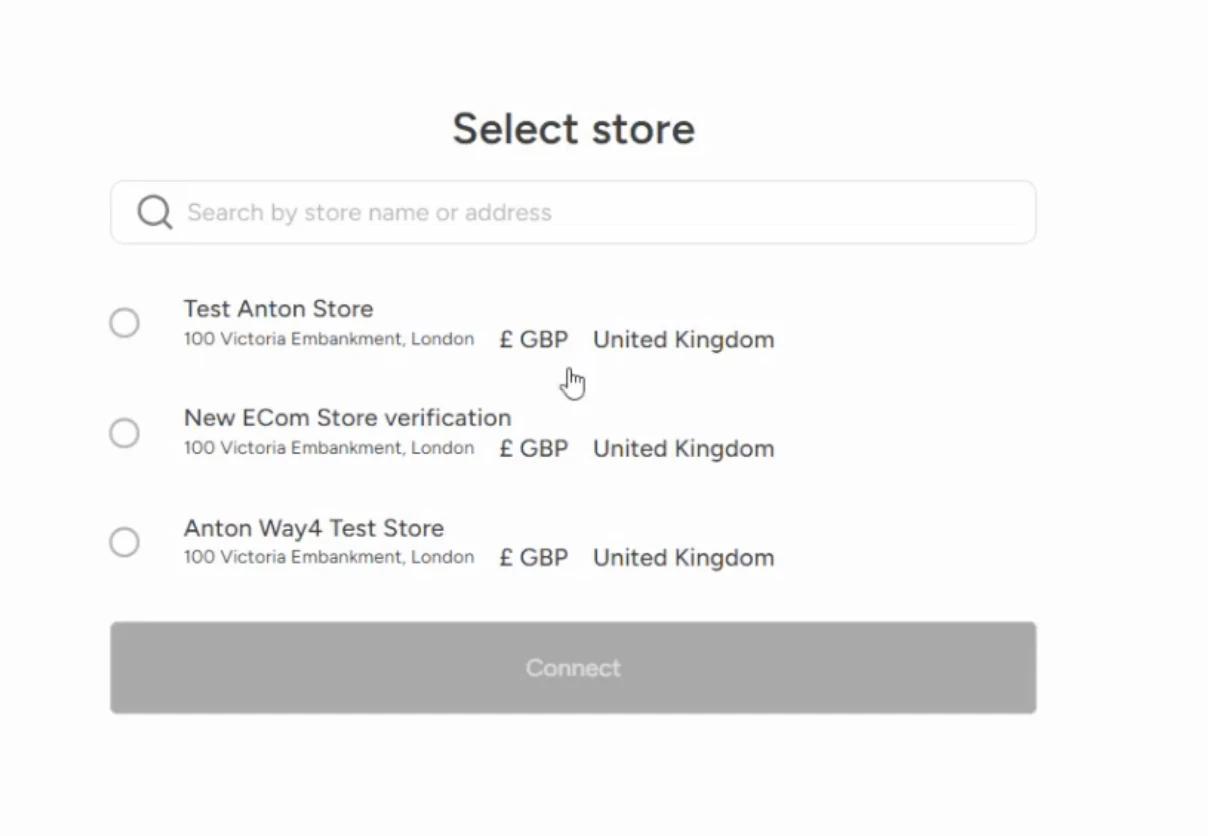
Task: Click United Kingdom in the Test Anton Store row
Action: tap(683, 340)
